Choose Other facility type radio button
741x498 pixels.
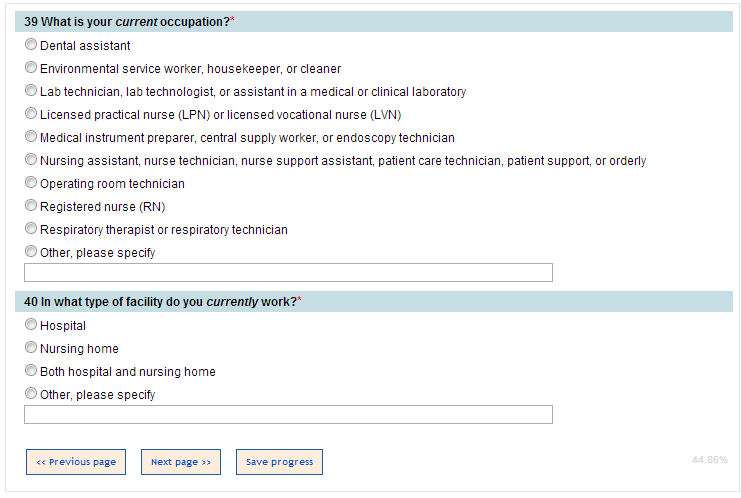tap(31, 394)
